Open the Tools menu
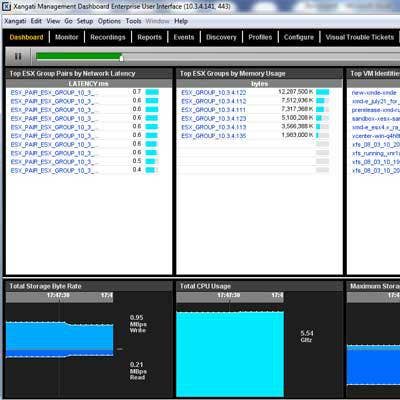Image resolution: width=400 pixels, height=400 pixels. point(133,21)
